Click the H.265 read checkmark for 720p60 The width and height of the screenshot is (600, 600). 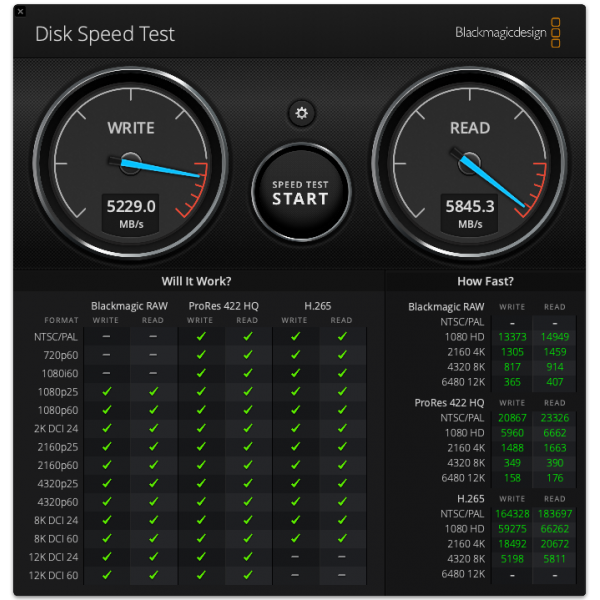click(x=342, y=355)
